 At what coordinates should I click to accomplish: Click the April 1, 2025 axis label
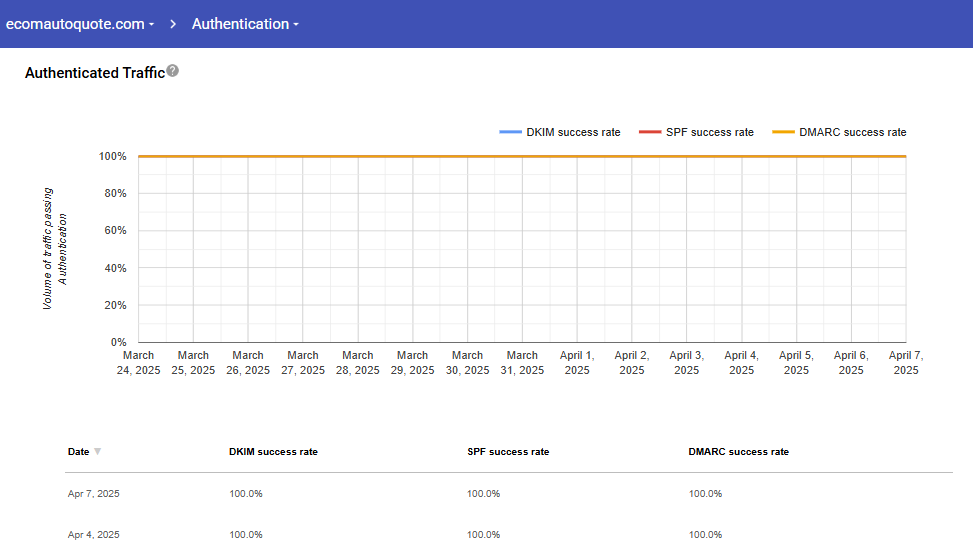577,362
